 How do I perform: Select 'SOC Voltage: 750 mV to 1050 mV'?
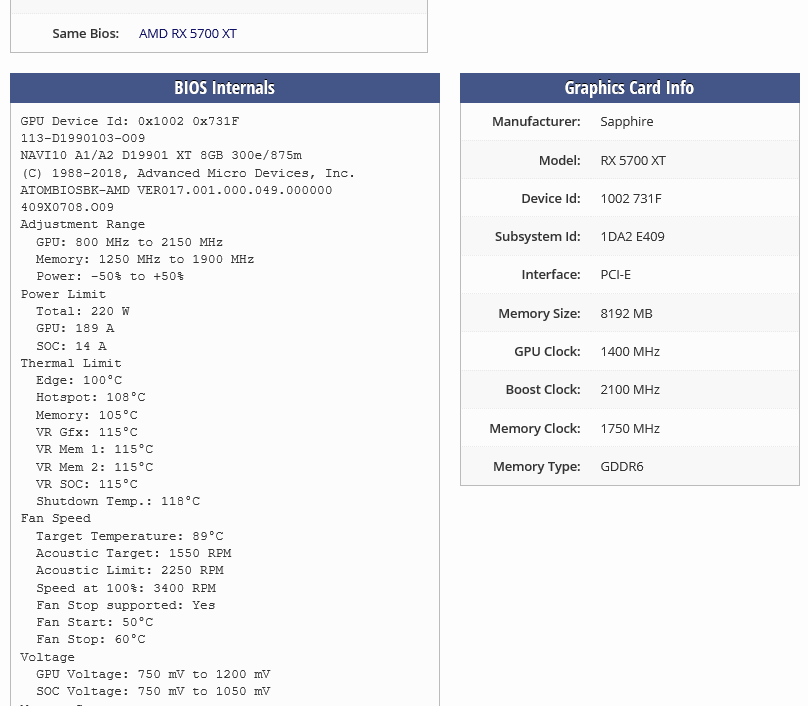(x=153, y=692)
